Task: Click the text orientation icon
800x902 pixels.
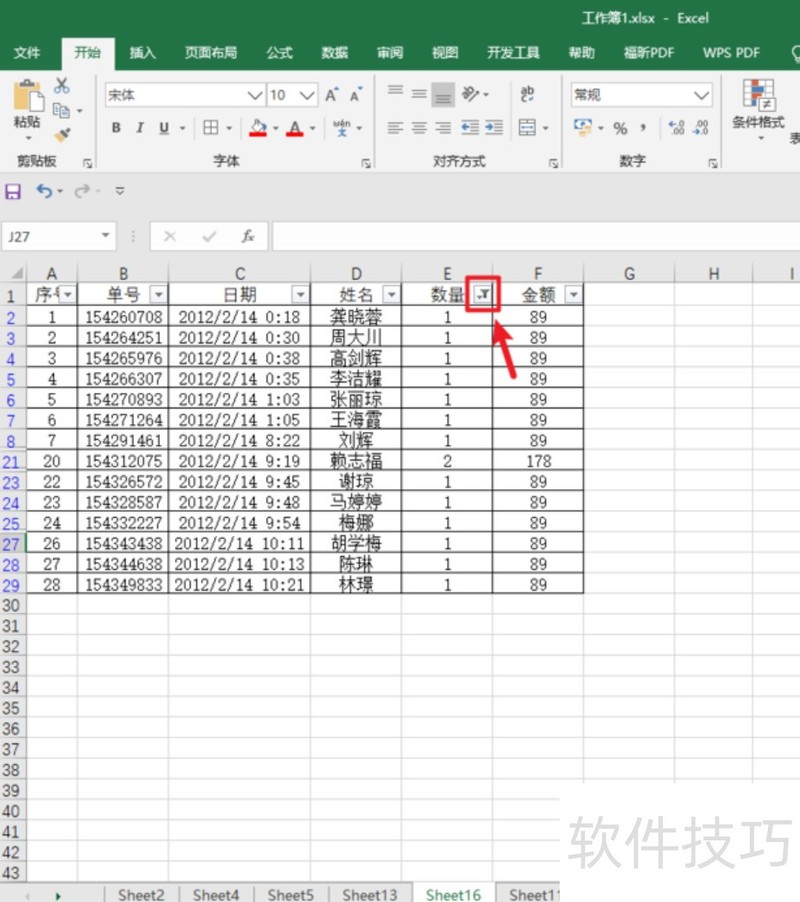Action: 471,94
